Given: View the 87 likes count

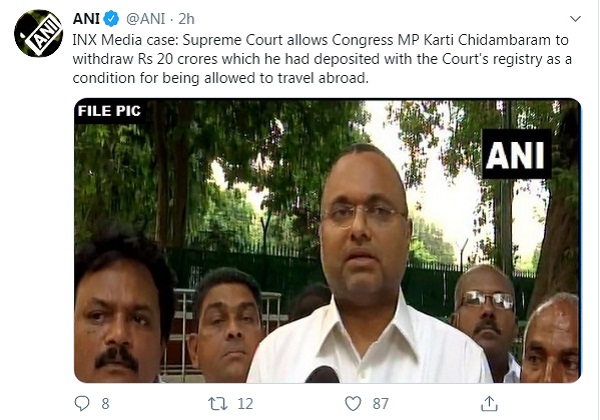Looking at the screenshot, I should tap(380, 404).
